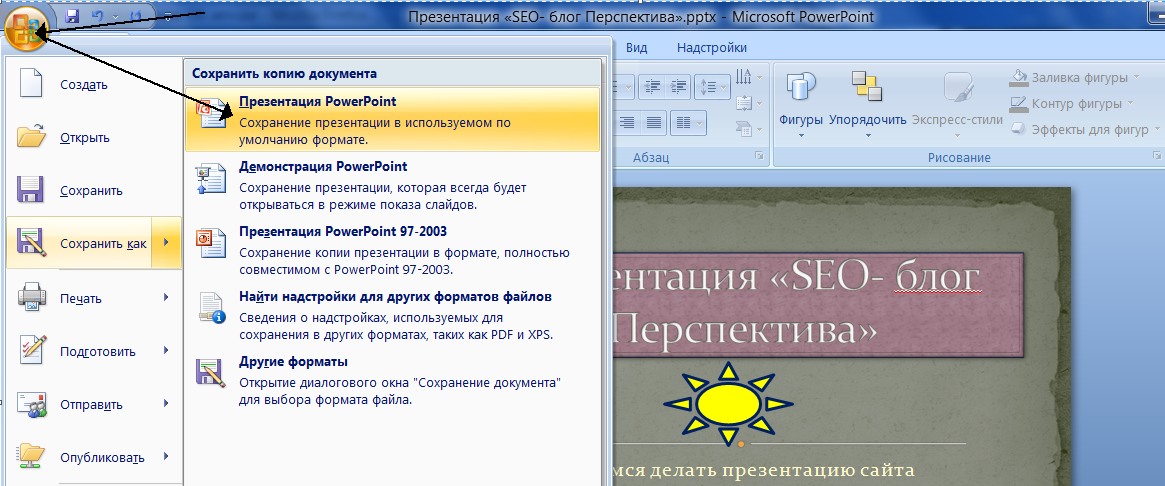The image size is (1165, 486).
Task: Click the round Office button
Action: click(x=26, y=27)
